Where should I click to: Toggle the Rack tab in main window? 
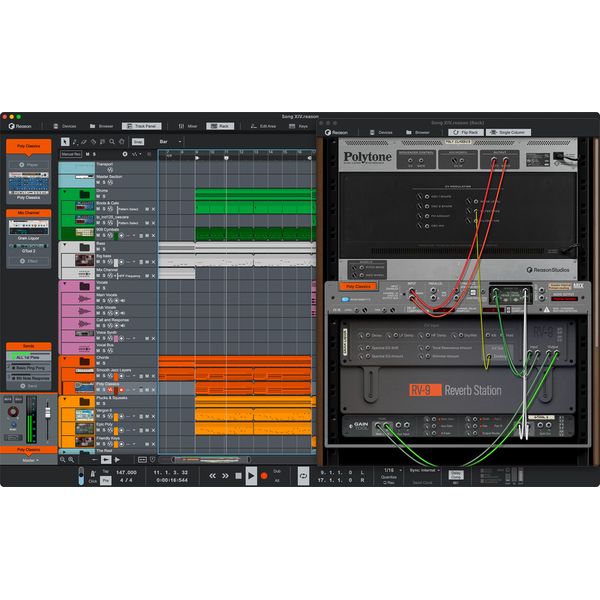point(220,126)
